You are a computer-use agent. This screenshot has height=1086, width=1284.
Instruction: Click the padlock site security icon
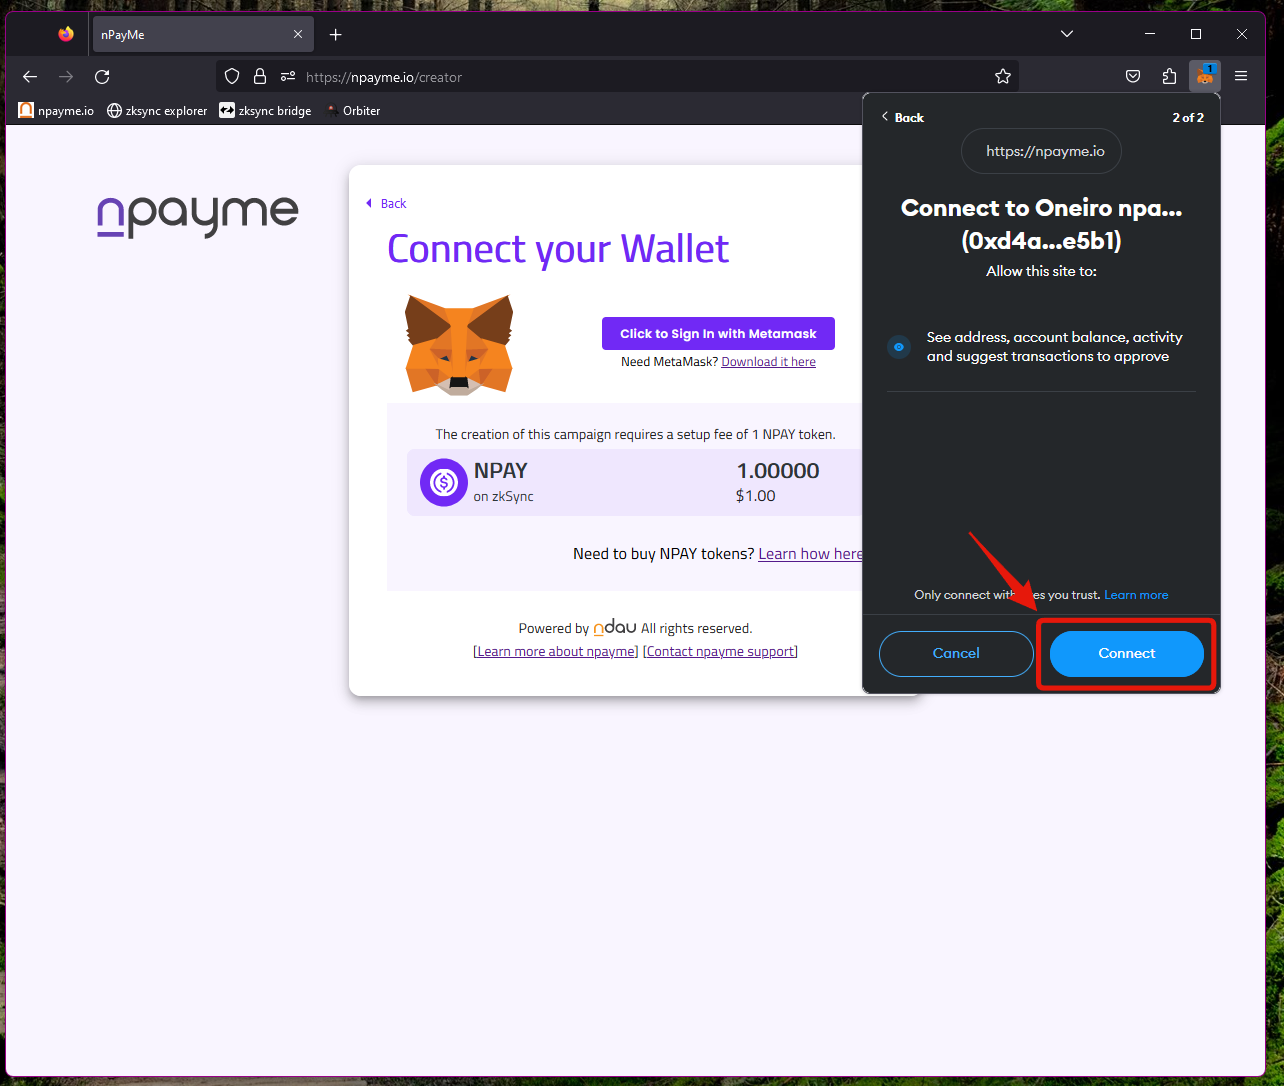pyautogui.click(x=260, y=76)
